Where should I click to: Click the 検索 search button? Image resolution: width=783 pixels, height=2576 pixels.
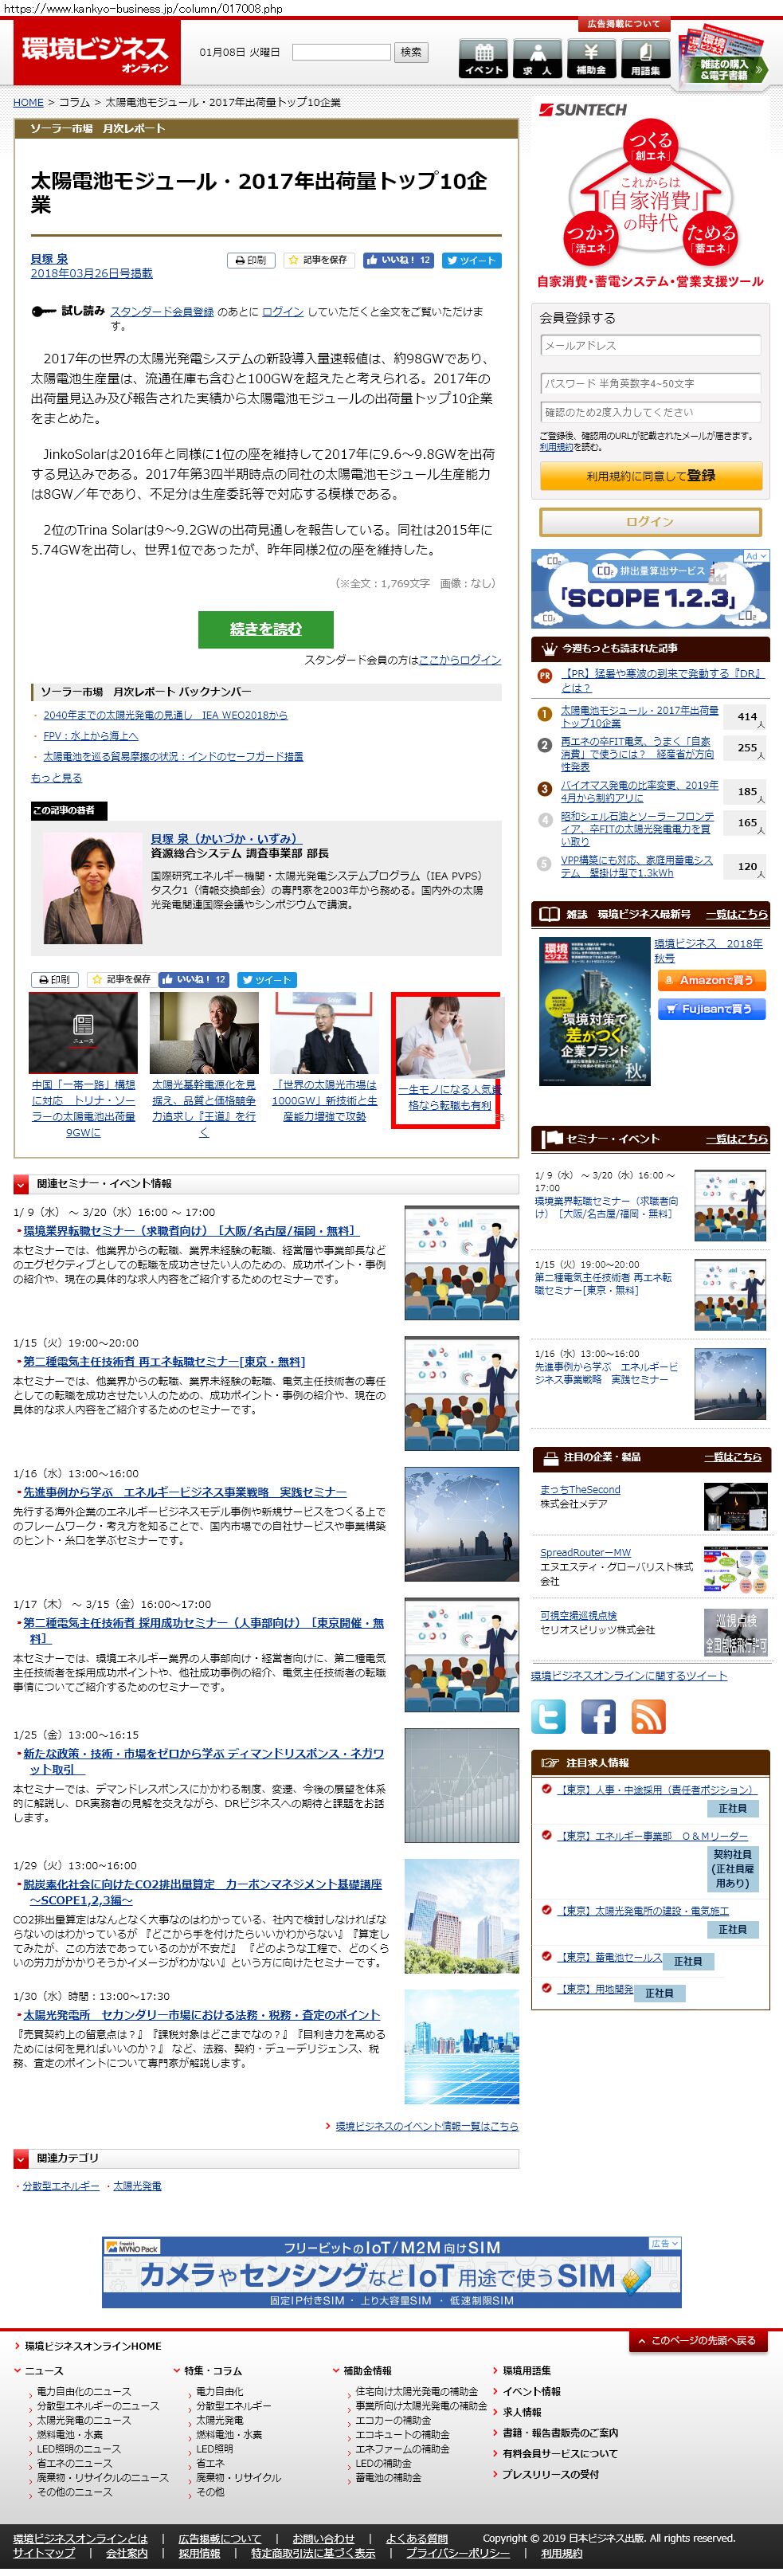tap(411, 52)
